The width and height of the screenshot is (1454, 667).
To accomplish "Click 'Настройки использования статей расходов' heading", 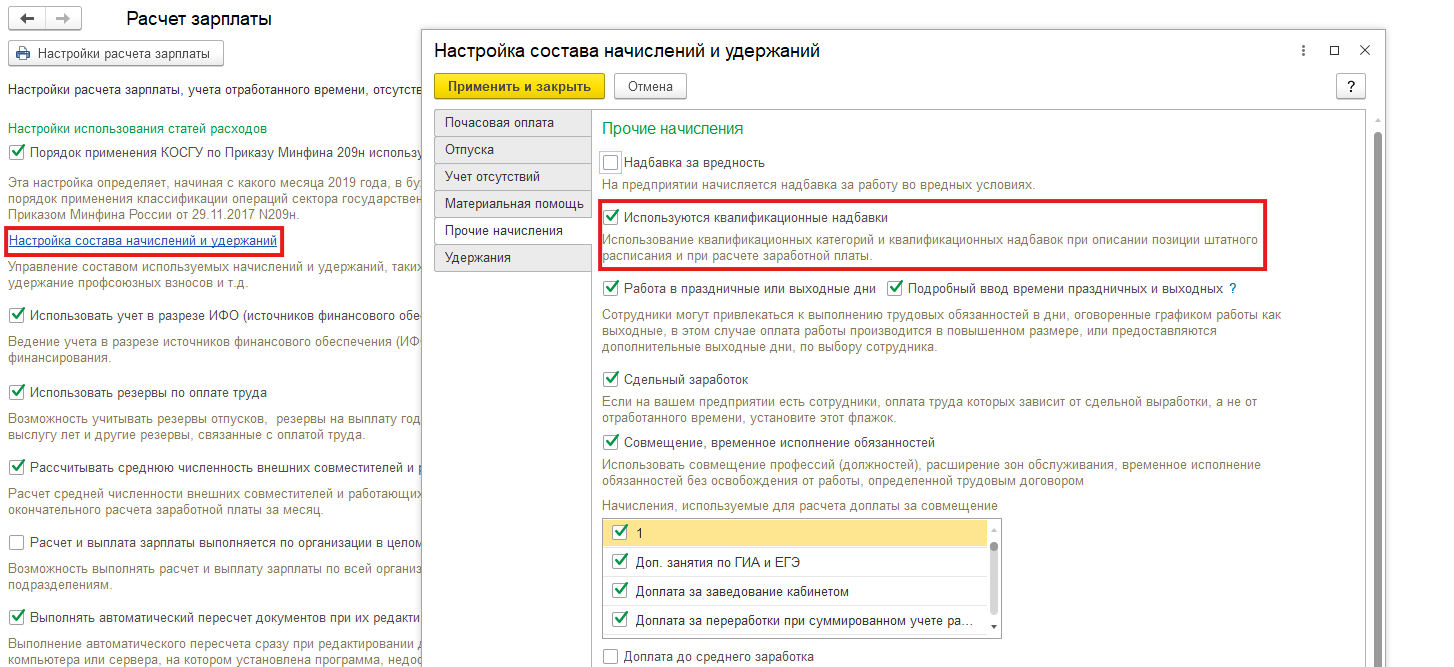I will pyautogui.click(x=137, y=128).
